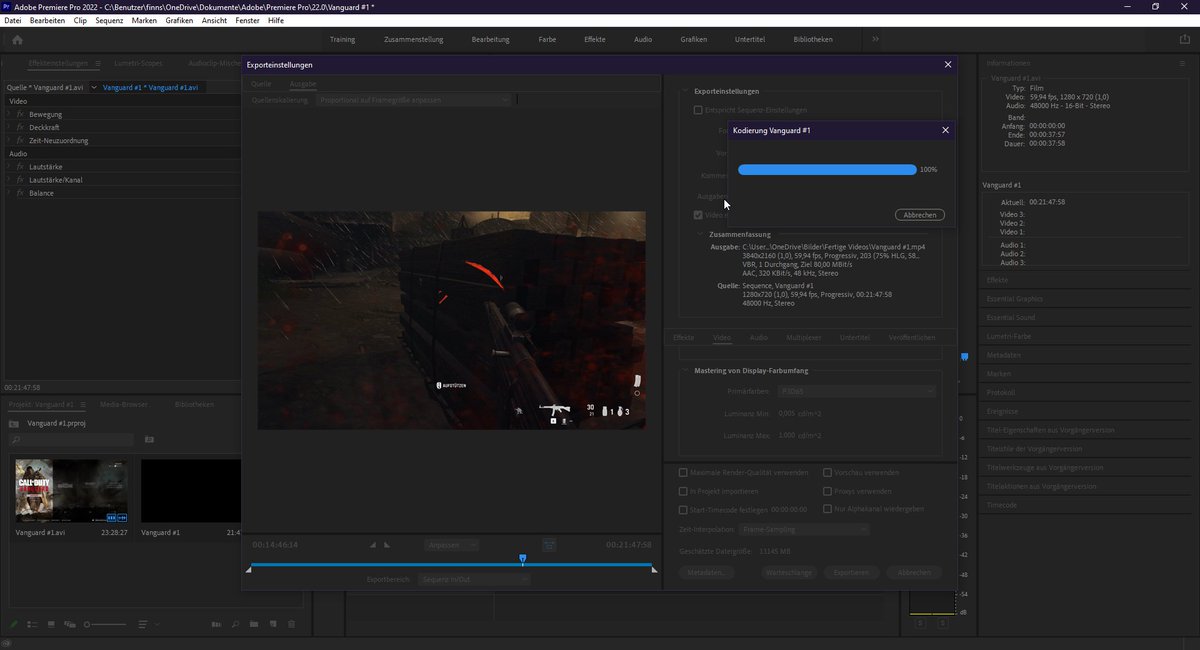Screen dimensions: 1200x650
Task: Click the encoding progress bar
Action: (827, 170)
